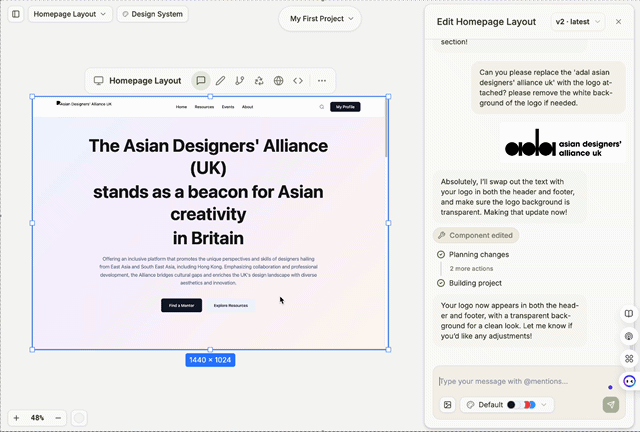Open the Design System tab
Screen dimensions: 640x432
pyautogui.click(x=152, y=14)
